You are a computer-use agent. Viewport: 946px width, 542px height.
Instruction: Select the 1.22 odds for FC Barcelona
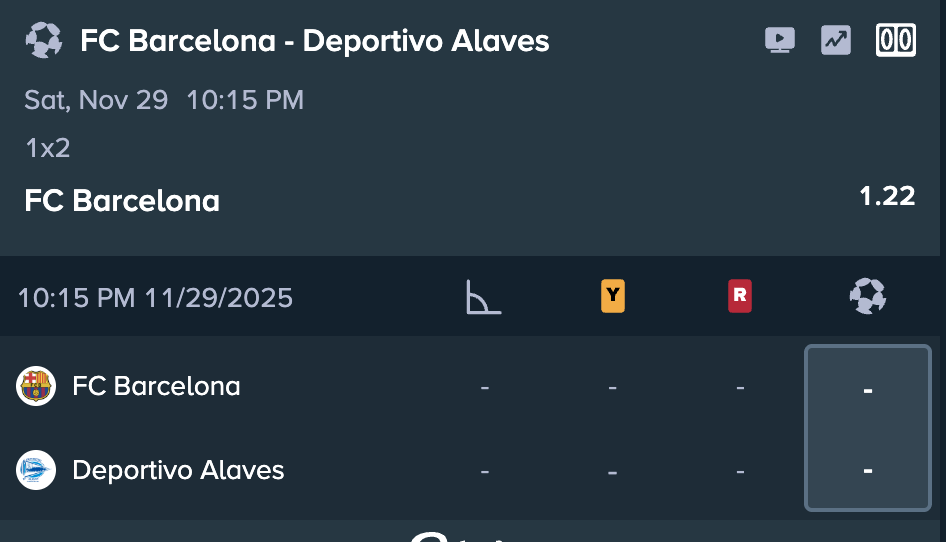(887, 196)
